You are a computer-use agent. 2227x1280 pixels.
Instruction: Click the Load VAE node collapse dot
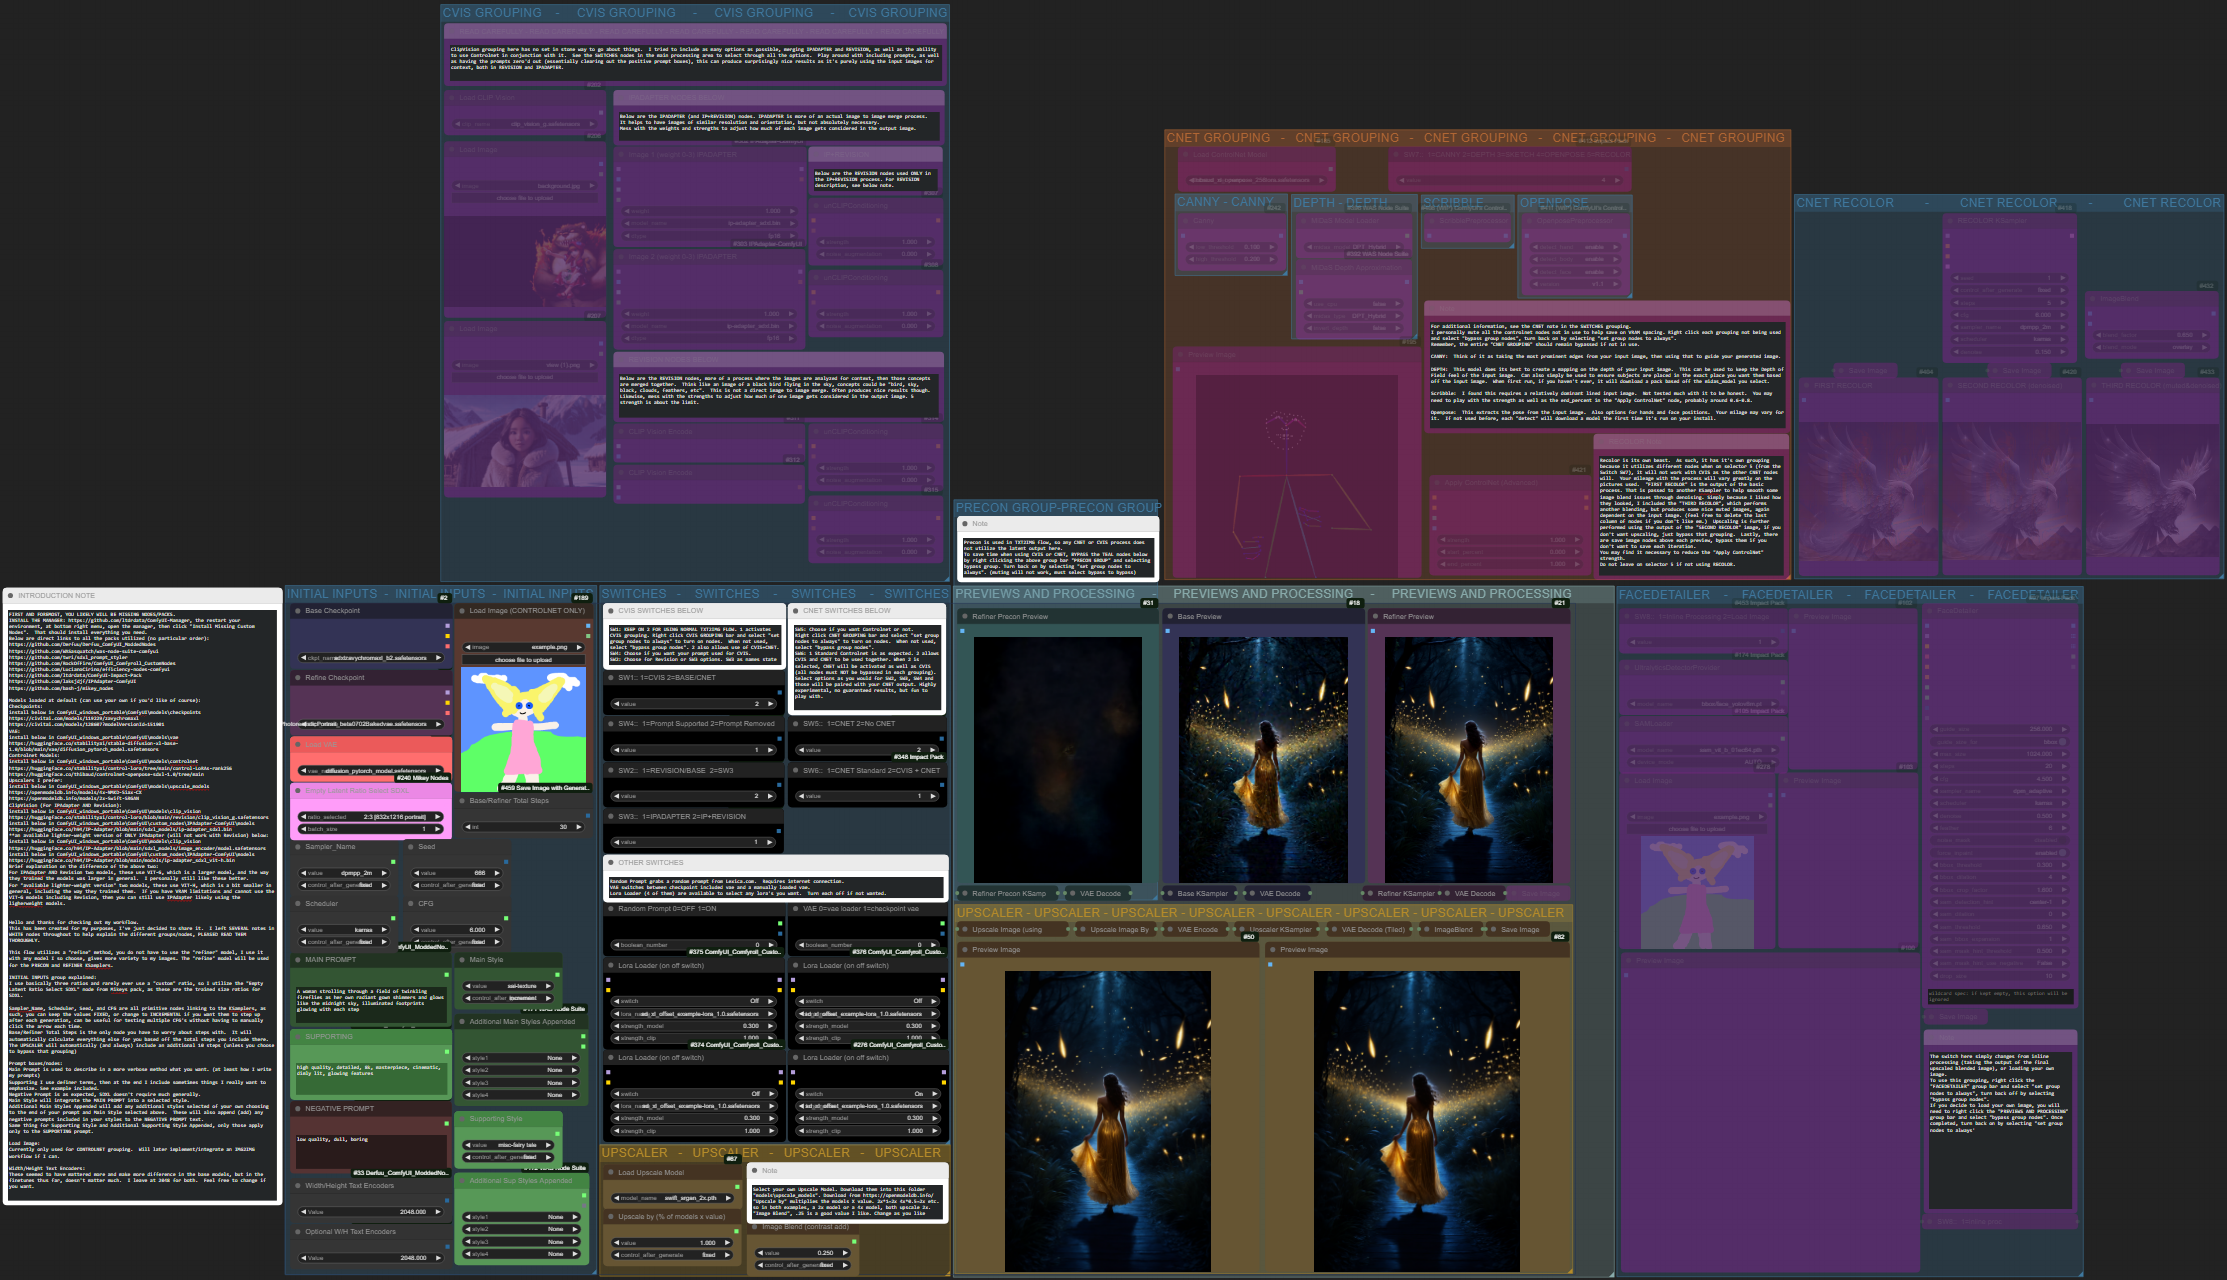point(298,745)
